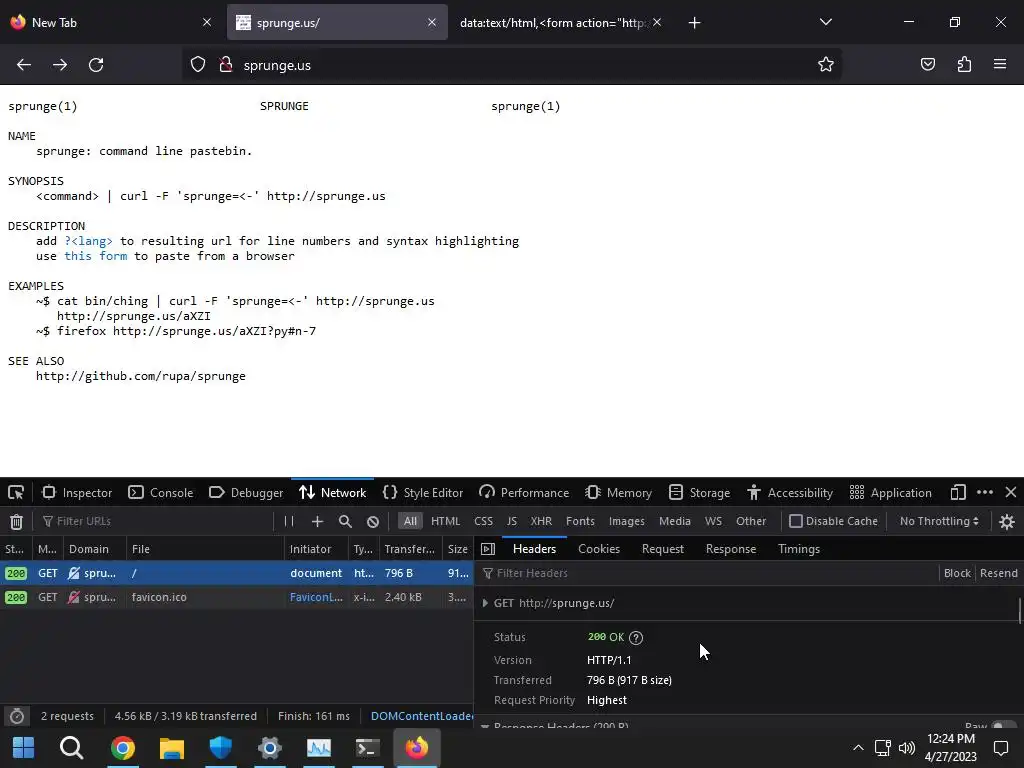Follow the this form link
The height and width of the screenshot is (768, 1024).
95,256
